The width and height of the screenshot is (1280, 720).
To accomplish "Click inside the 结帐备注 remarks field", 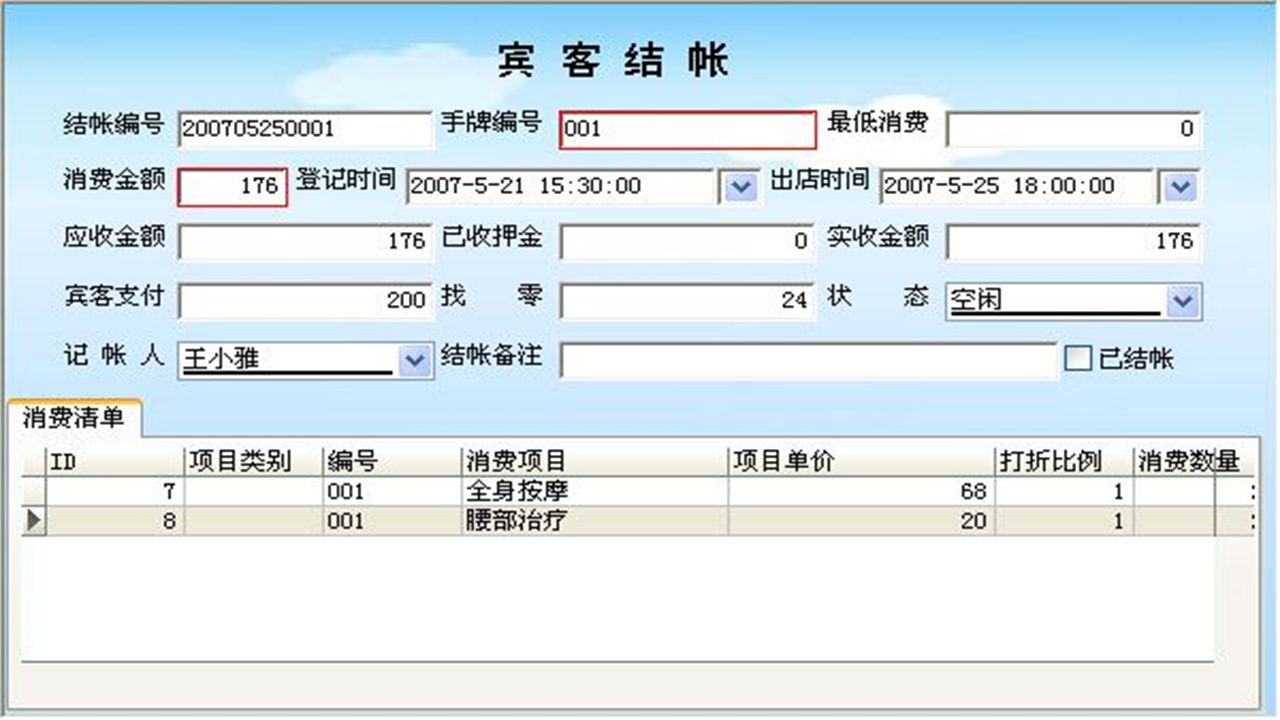I will pyautogui.click(x=810, y=361).
